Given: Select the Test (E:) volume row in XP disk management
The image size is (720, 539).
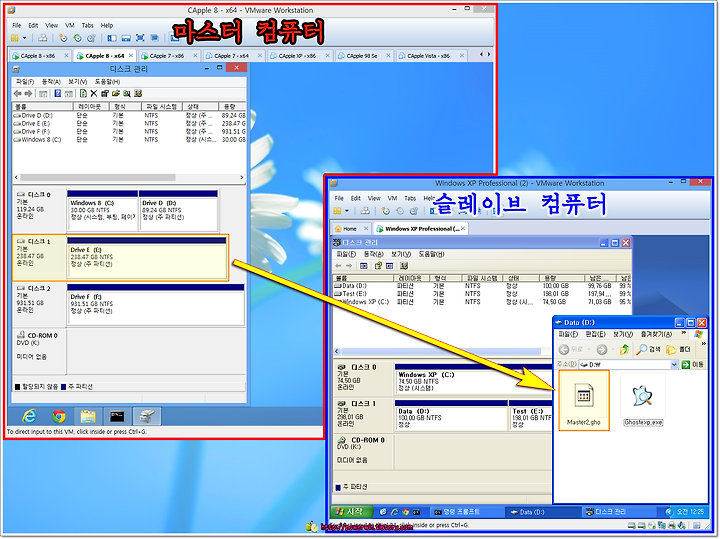Looking at the screenshot, I should tap(482, 294).
